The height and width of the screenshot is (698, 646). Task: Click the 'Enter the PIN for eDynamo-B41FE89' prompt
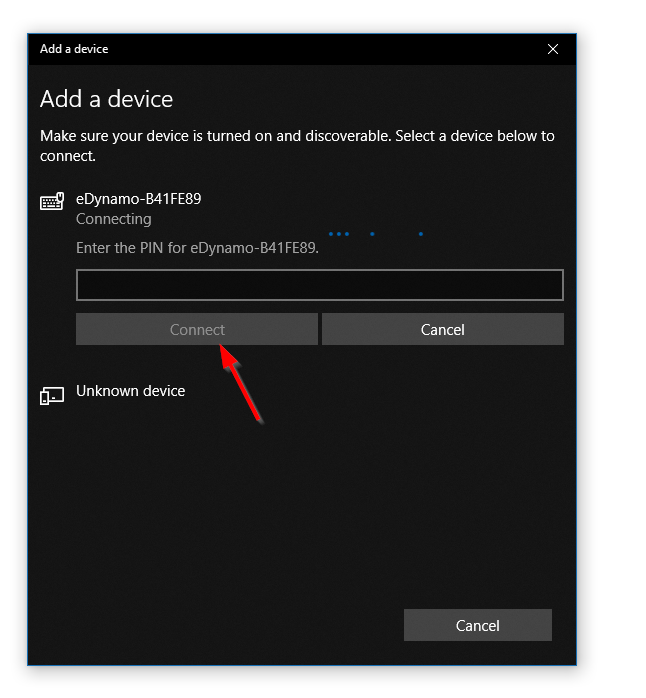pyautogui.click(x=197, y=247)
